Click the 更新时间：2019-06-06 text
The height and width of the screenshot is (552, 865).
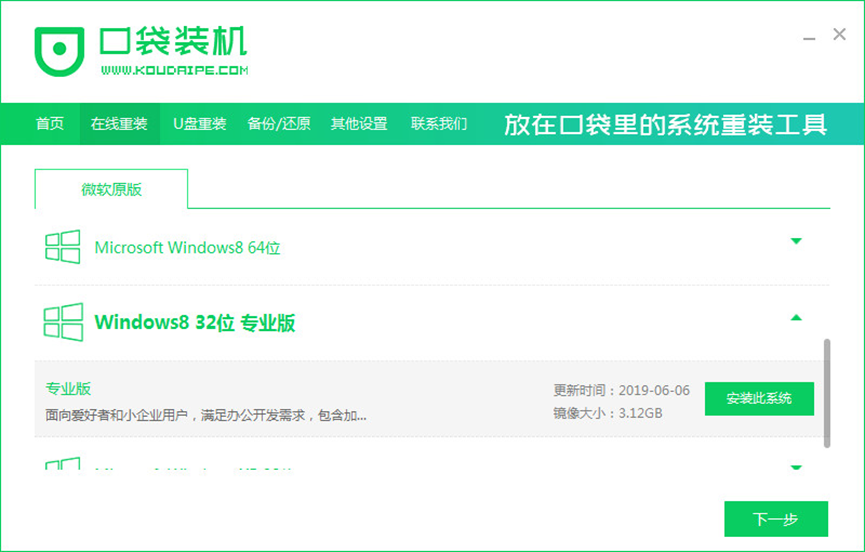click(x=621, y=390)
